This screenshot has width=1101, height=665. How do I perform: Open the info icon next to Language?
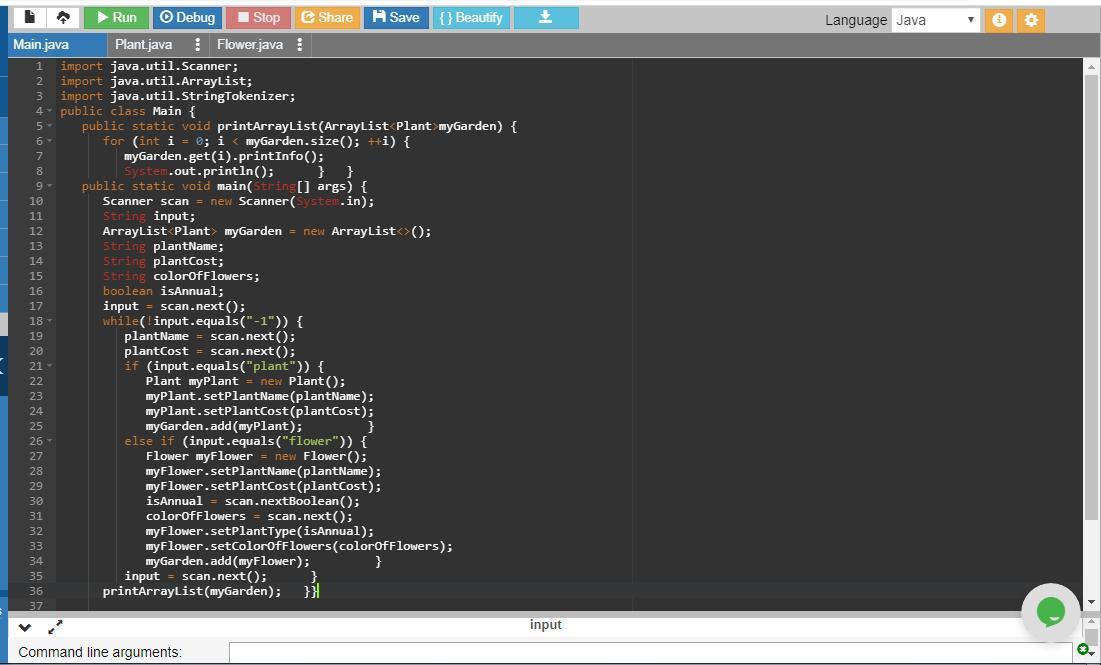[x=998, y=20]
